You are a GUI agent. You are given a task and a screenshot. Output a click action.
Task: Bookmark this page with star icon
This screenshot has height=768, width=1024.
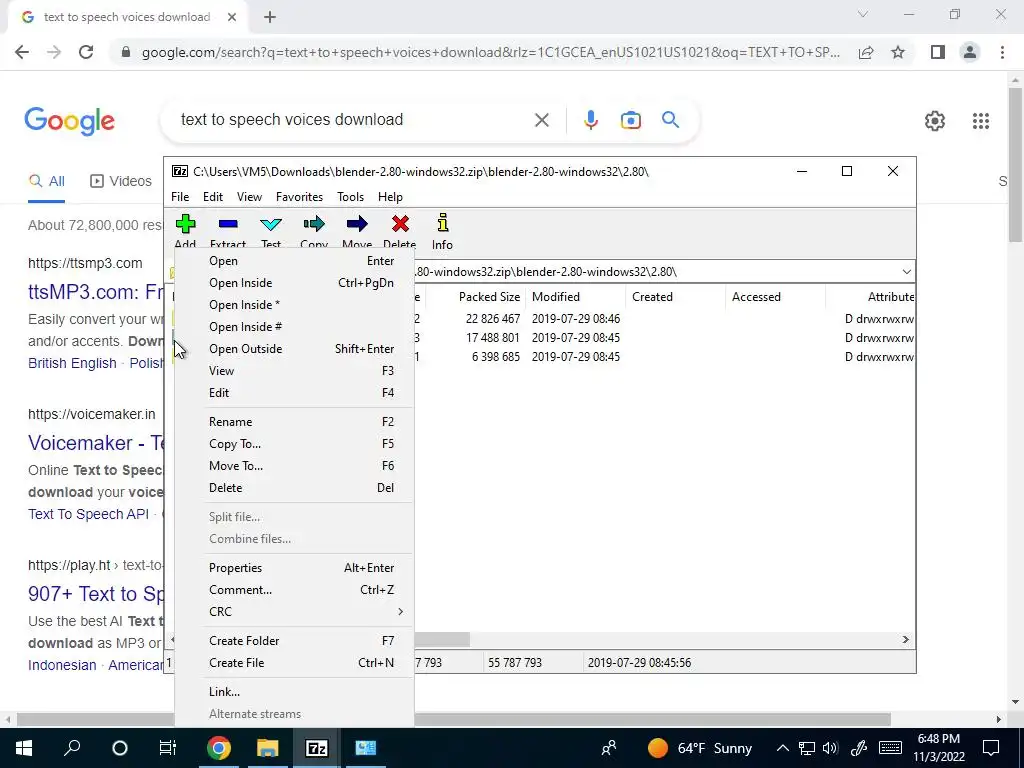coord(898,52)
